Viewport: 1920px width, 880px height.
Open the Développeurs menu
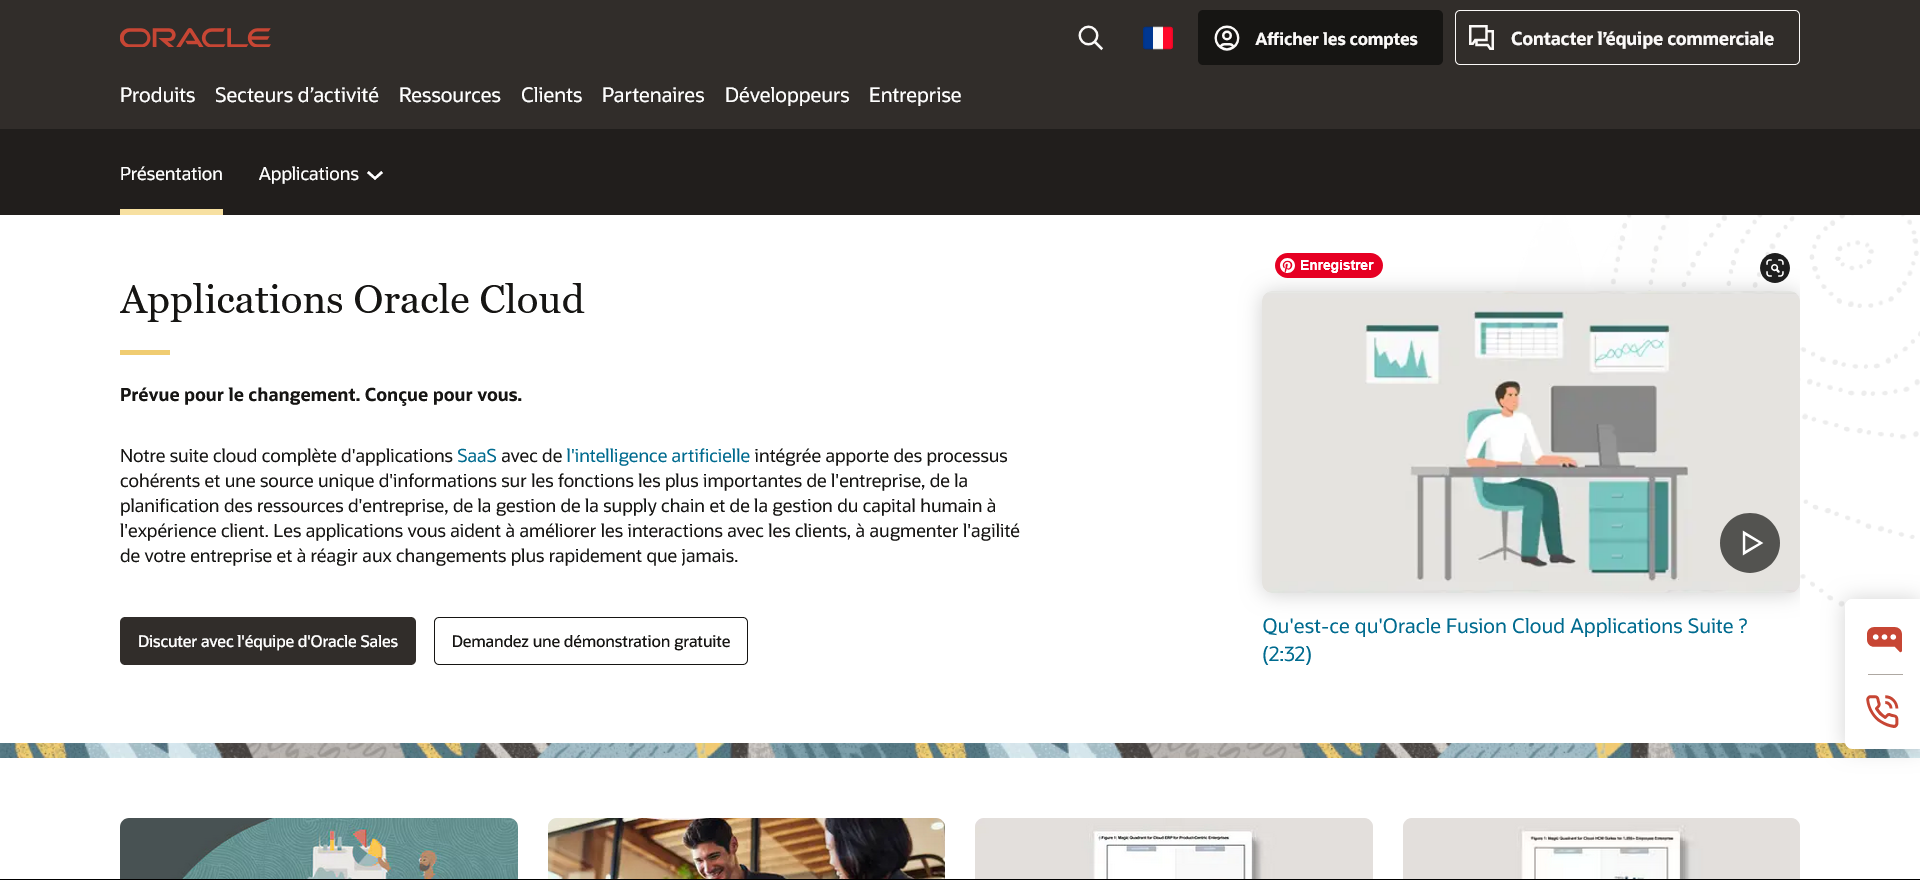[x=786, y=95]
